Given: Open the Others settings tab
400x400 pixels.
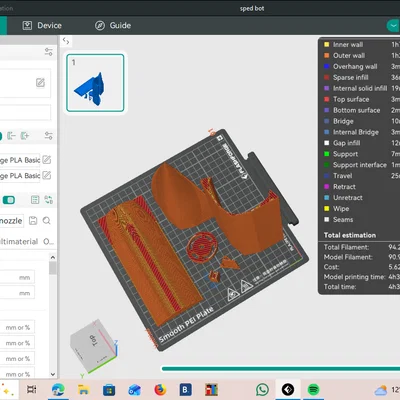Looking at the screenshot, I should (x=49, y=241).
